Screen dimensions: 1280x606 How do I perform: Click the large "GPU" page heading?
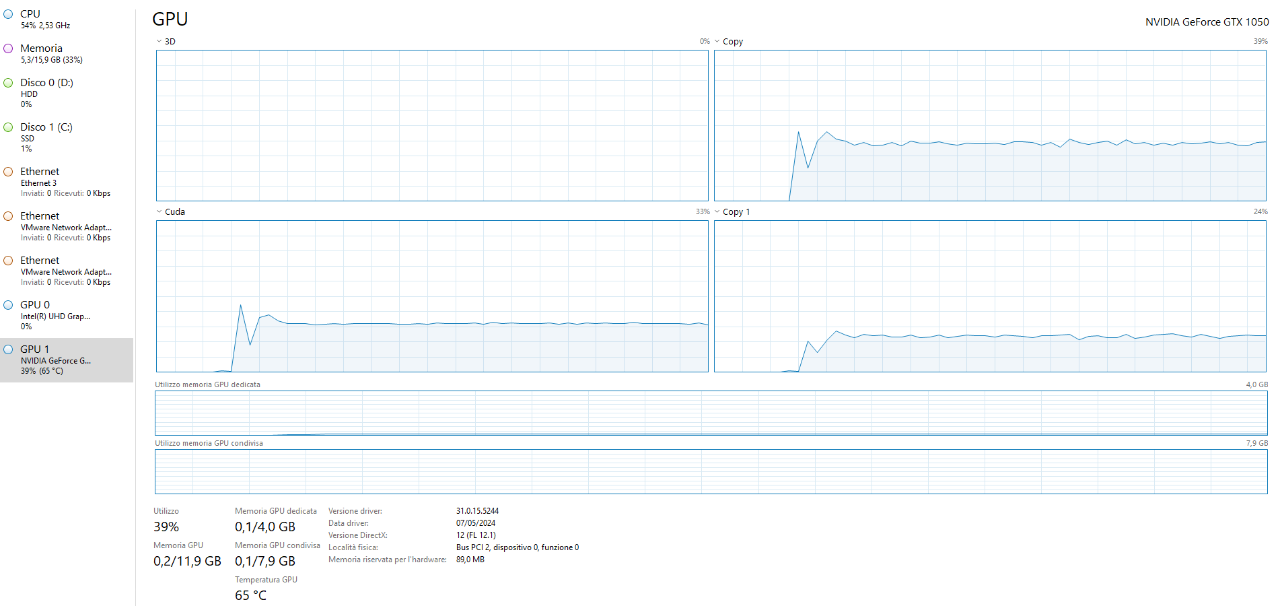pos(170,19)
